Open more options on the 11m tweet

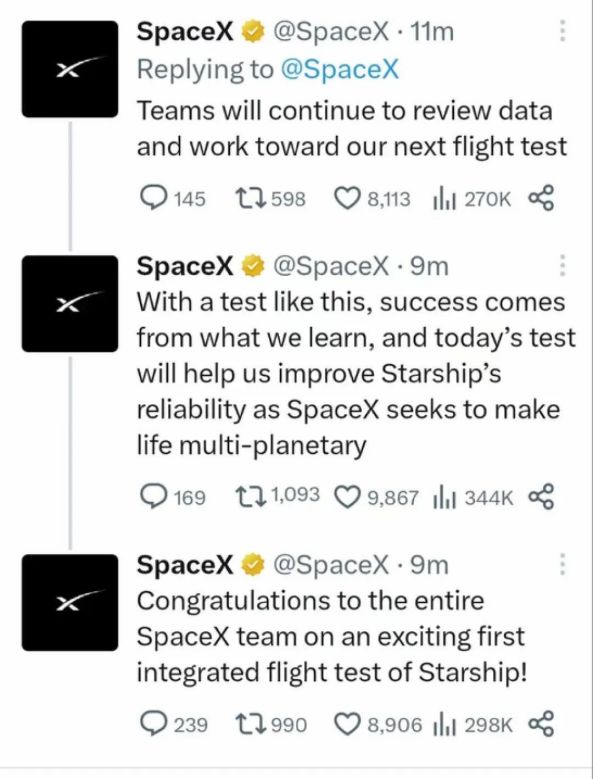(562, 31)
